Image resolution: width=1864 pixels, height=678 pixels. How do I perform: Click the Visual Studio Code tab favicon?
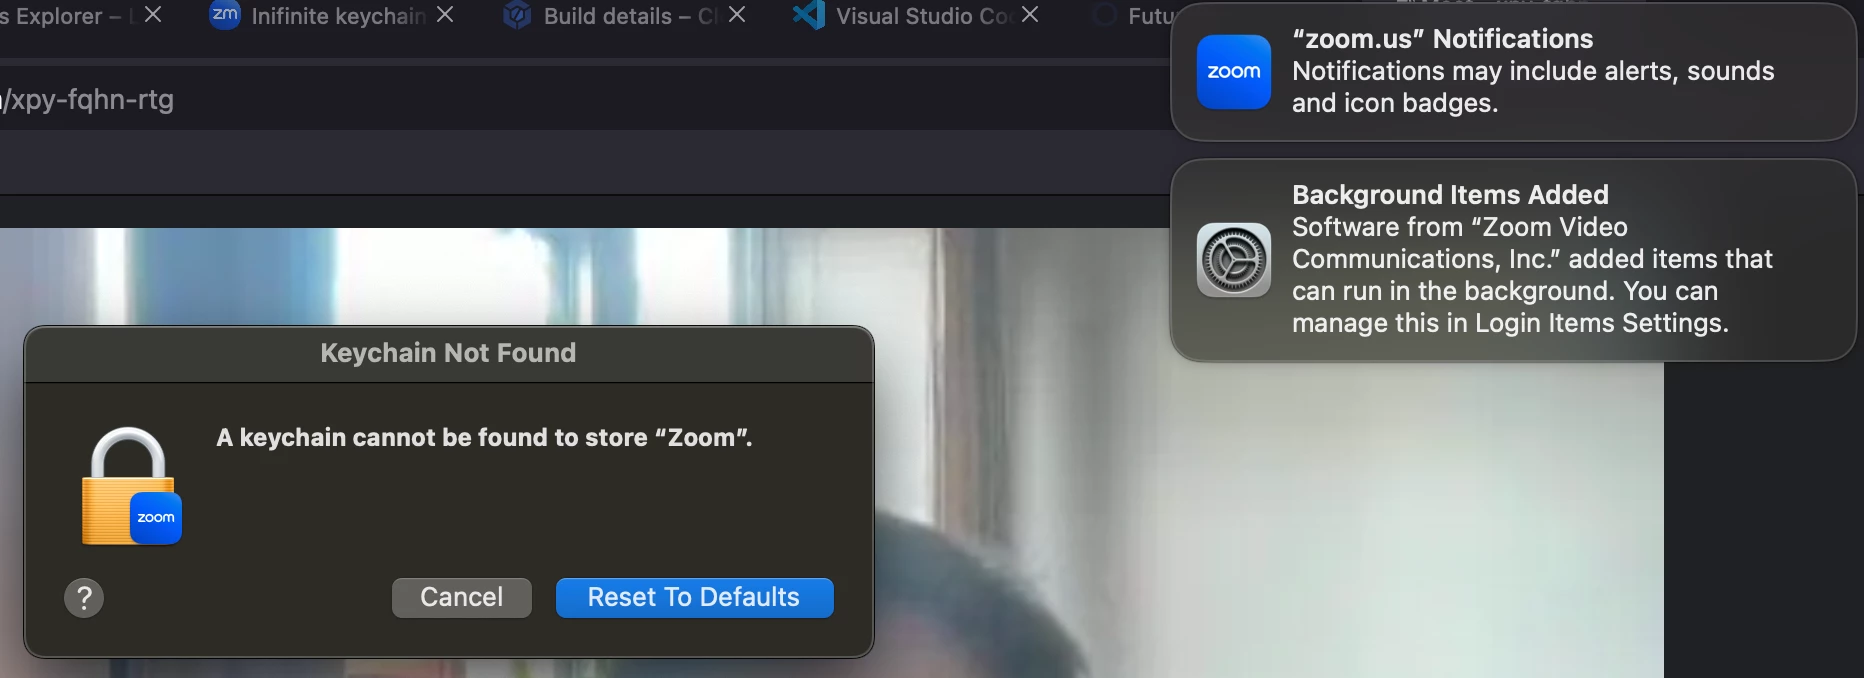click(809, 15)
